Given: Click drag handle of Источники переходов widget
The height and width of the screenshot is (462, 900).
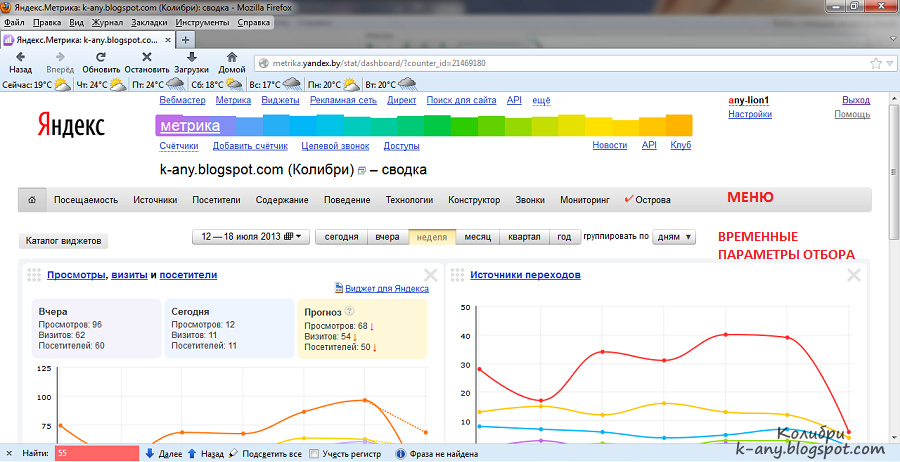Looking at the screenshot, I should tap(457, 275).
